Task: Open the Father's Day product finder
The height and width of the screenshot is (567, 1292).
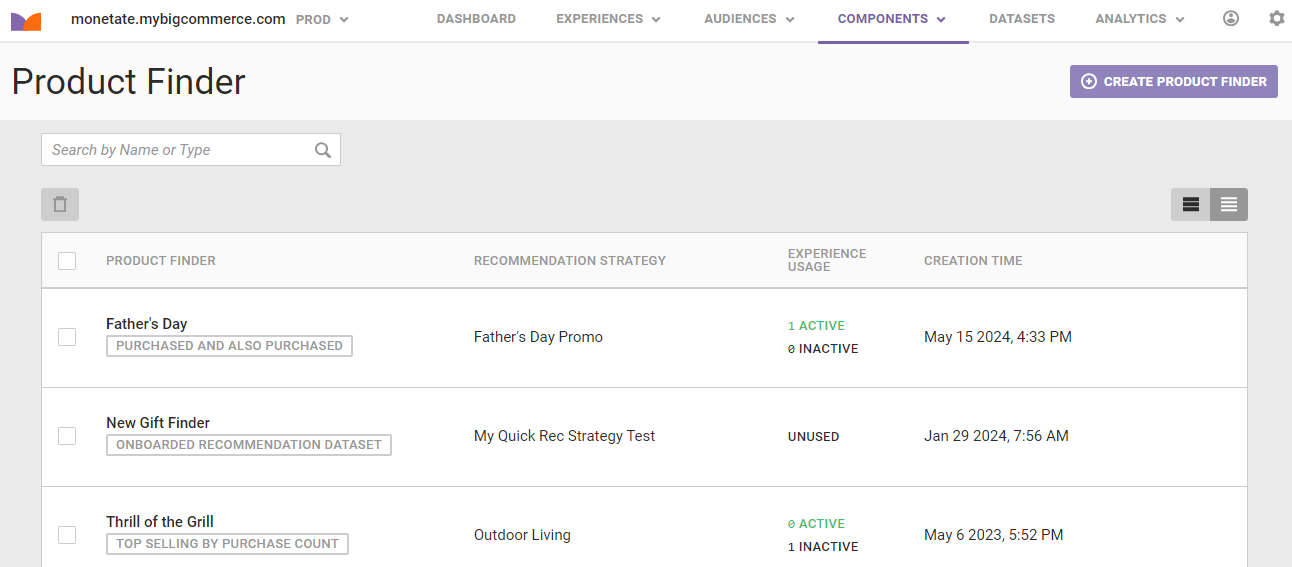Action: (x=147, y=324)
